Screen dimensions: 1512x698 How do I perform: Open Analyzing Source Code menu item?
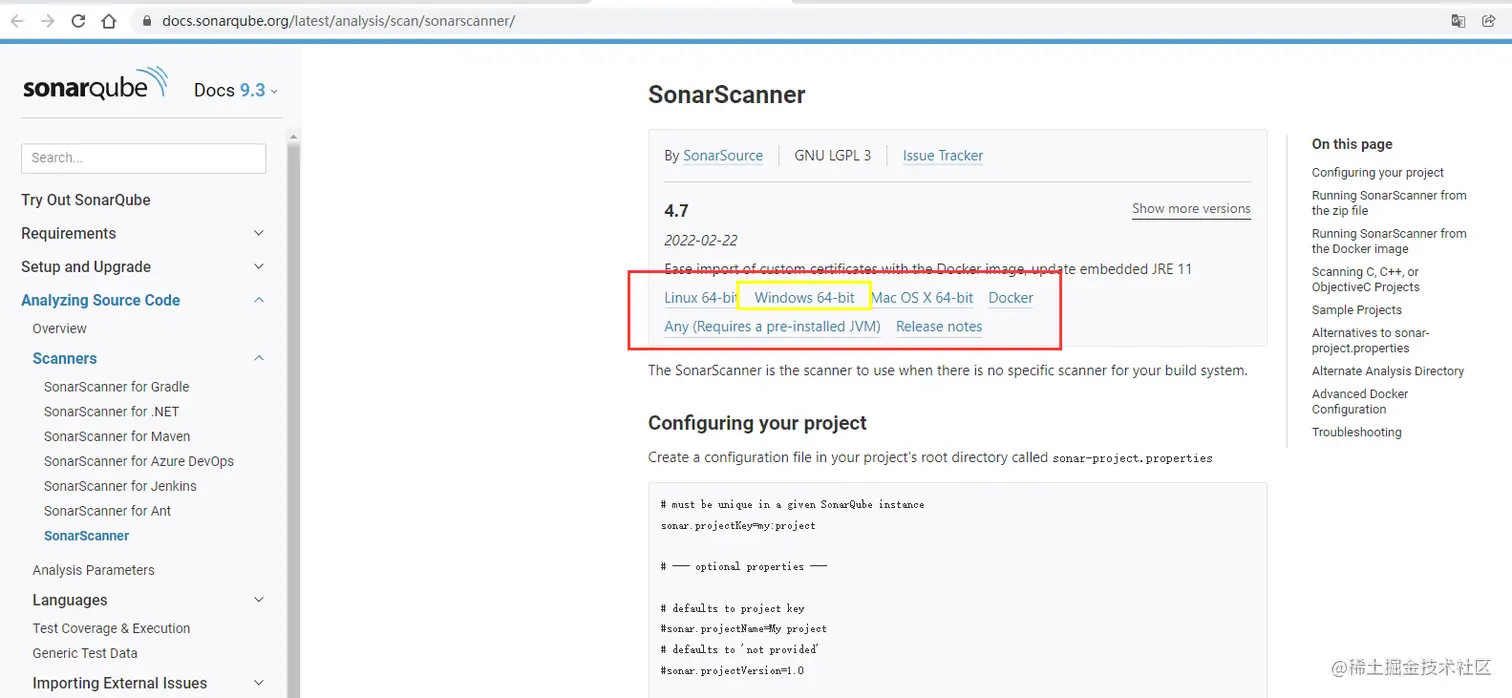(101, 300)
